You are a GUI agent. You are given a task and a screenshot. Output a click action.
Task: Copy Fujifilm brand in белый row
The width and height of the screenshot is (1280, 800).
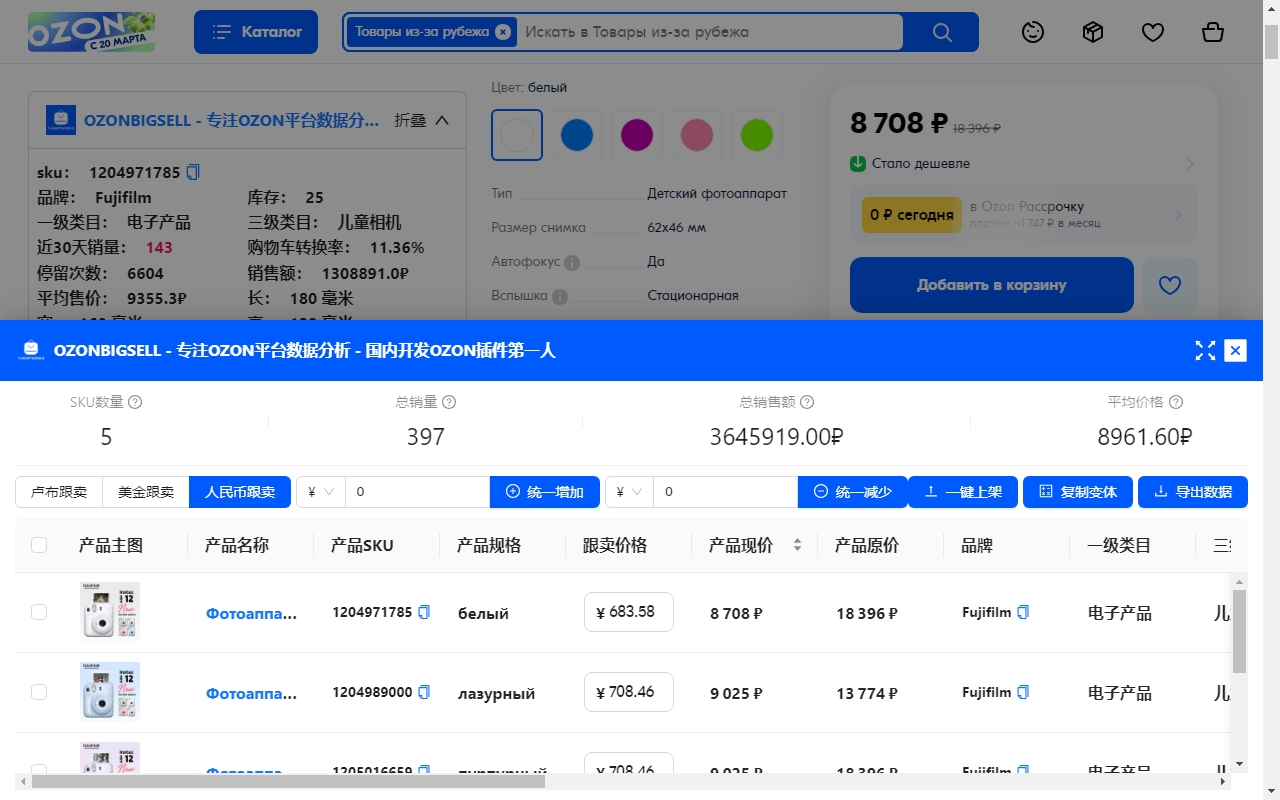click(1023, 612)
